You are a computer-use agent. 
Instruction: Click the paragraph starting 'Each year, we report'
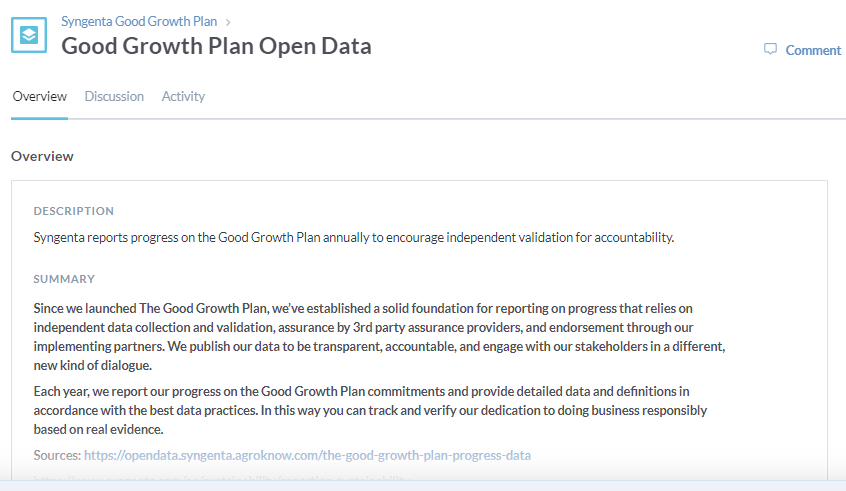(x=370, y=410)
